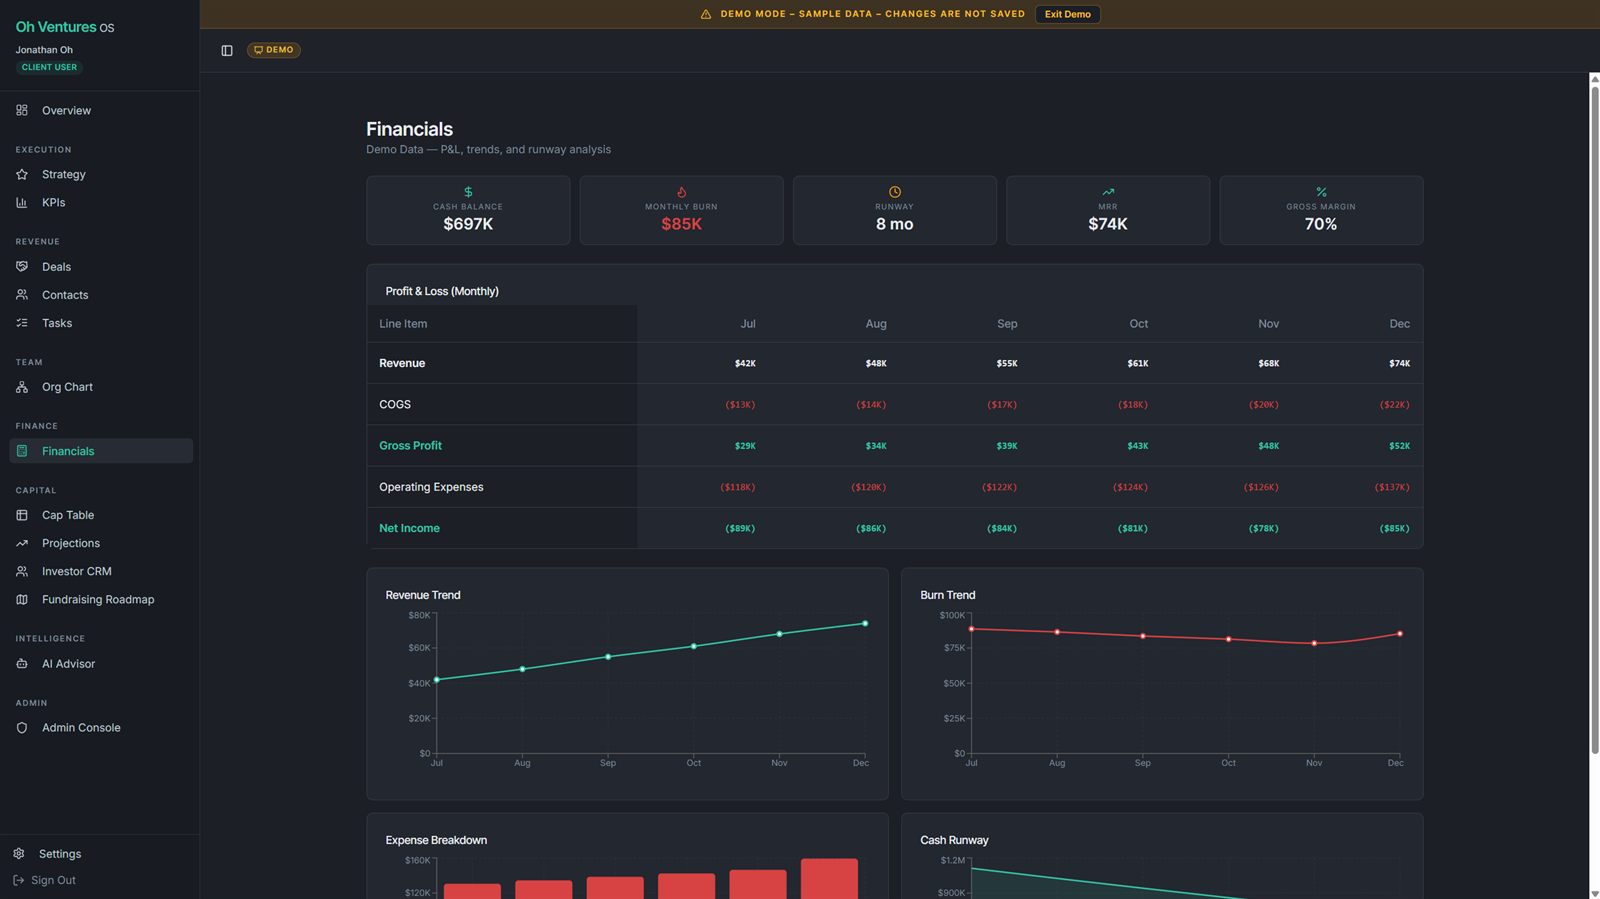Click the Nov data point on Burn Trend
The width and height of the screenshot is (1600, 899).
point(1314,644)
